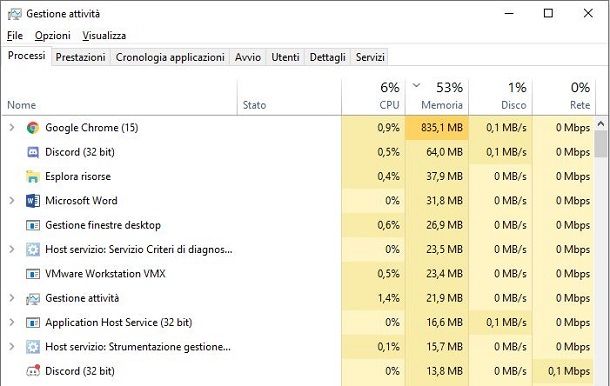This screenshot has width=610, height=386.
Task: Click the 16,6 MB memory value
Action: point(444,323)
